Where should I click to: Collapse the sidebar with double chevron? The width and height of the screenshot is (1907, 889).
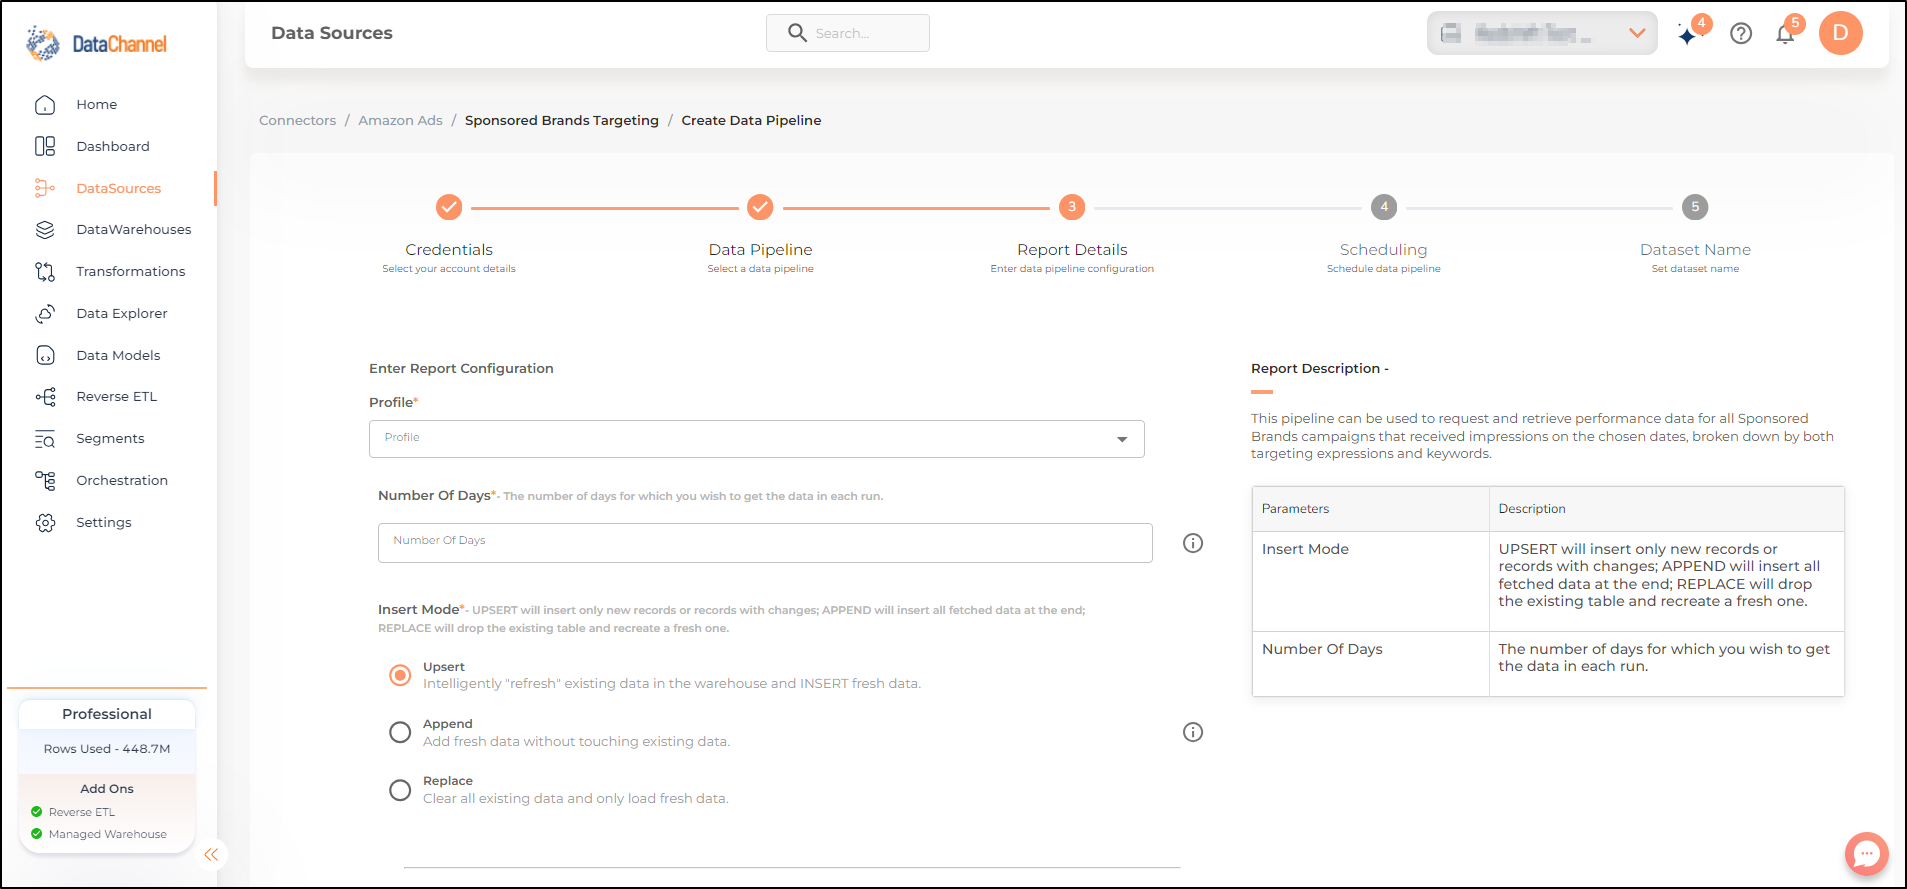pyautogui.click(x=211, y=854)
